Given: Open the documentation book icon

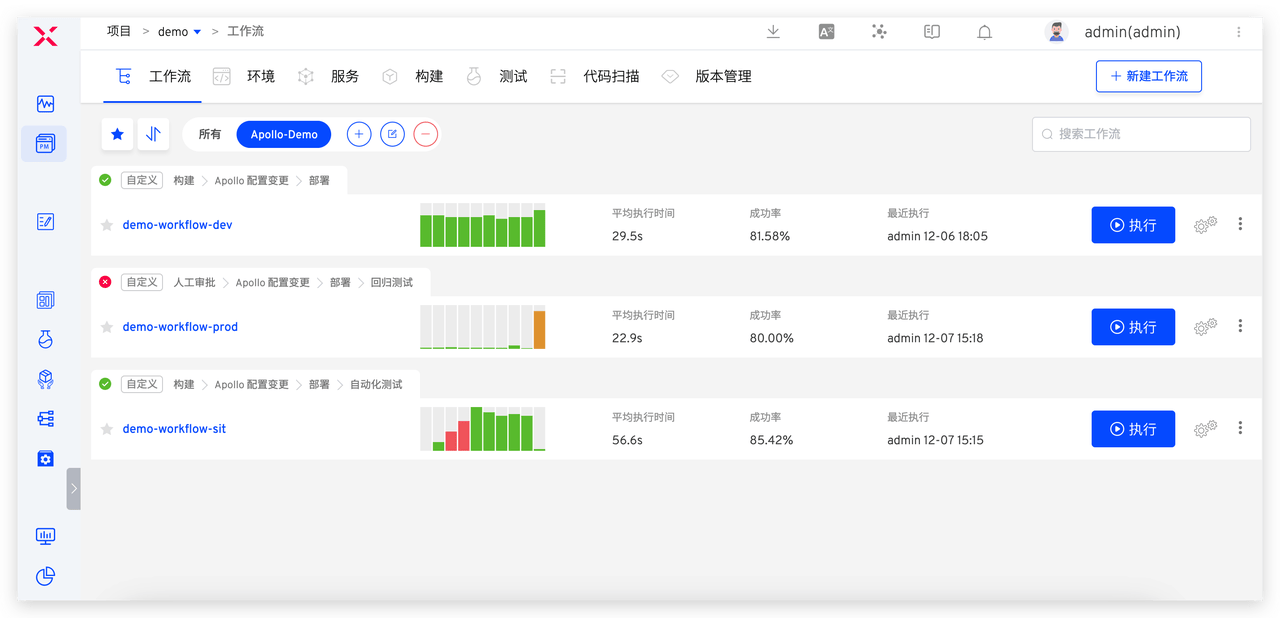Looking at the screenshot, I should (x=931, y=31).
